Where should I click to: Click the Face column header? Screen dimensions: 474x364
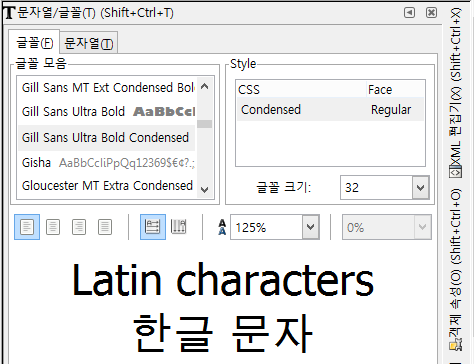(x=395, y=89)
